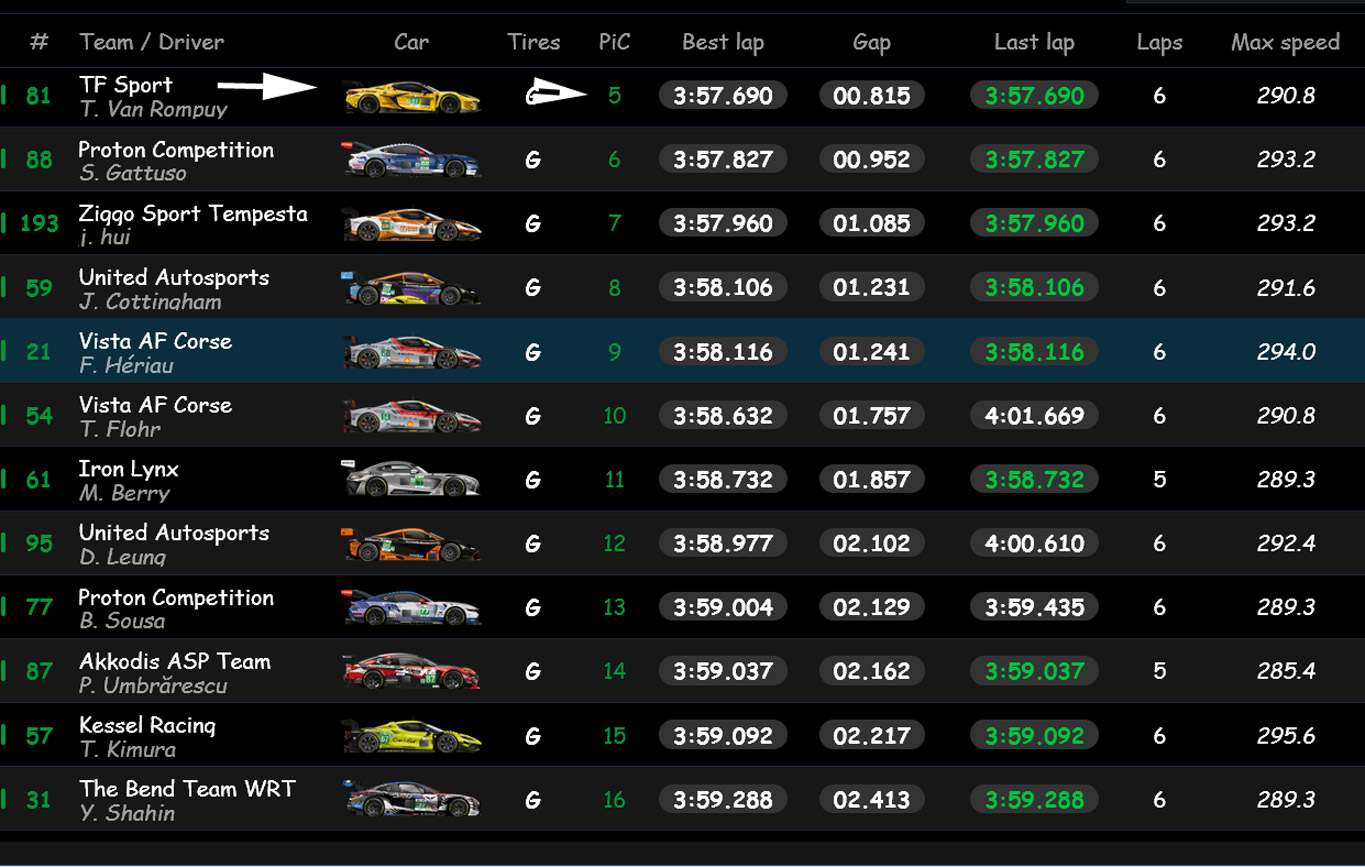1365x867 pixels.
Task: Click gap value 02.413 badge
Action: [871, 800]
